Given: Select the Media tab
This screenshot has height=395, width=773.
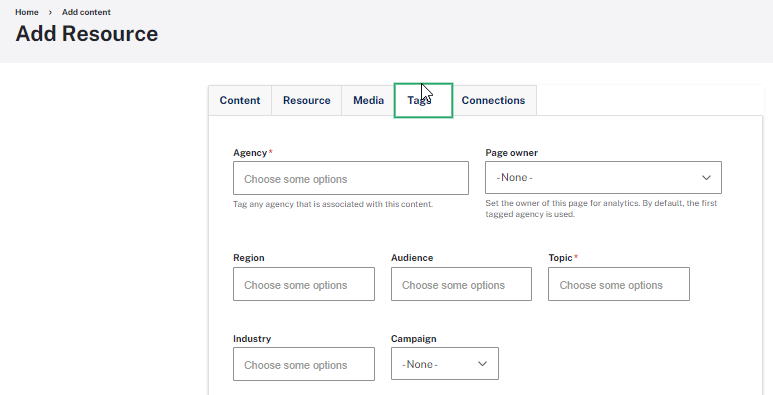Looking at the screenshot, I should [368, 101].
